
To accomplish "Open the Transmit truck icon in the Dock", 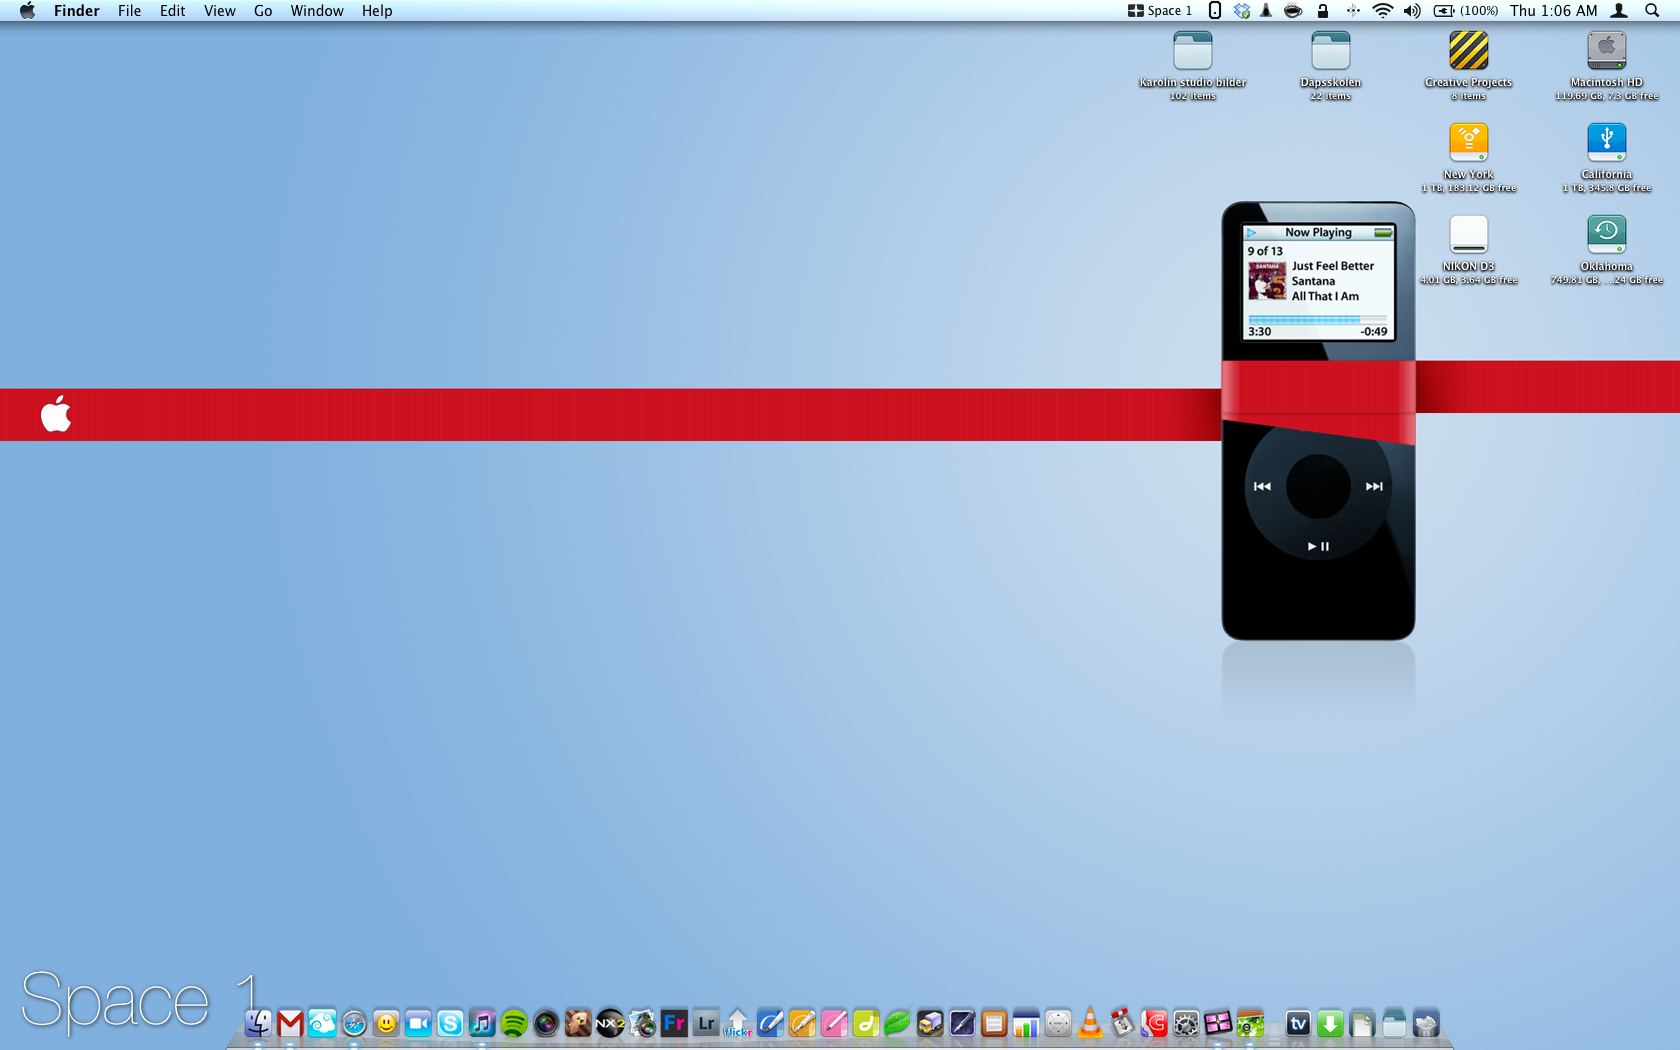I will (930, 1023).
